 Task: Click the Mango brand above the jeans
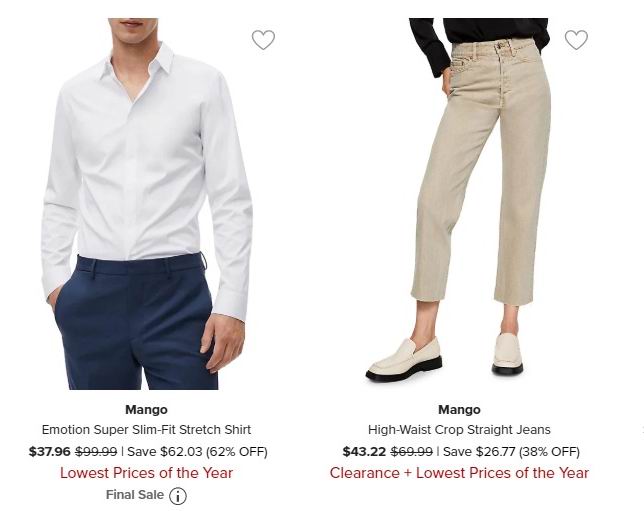click(459, 410)
